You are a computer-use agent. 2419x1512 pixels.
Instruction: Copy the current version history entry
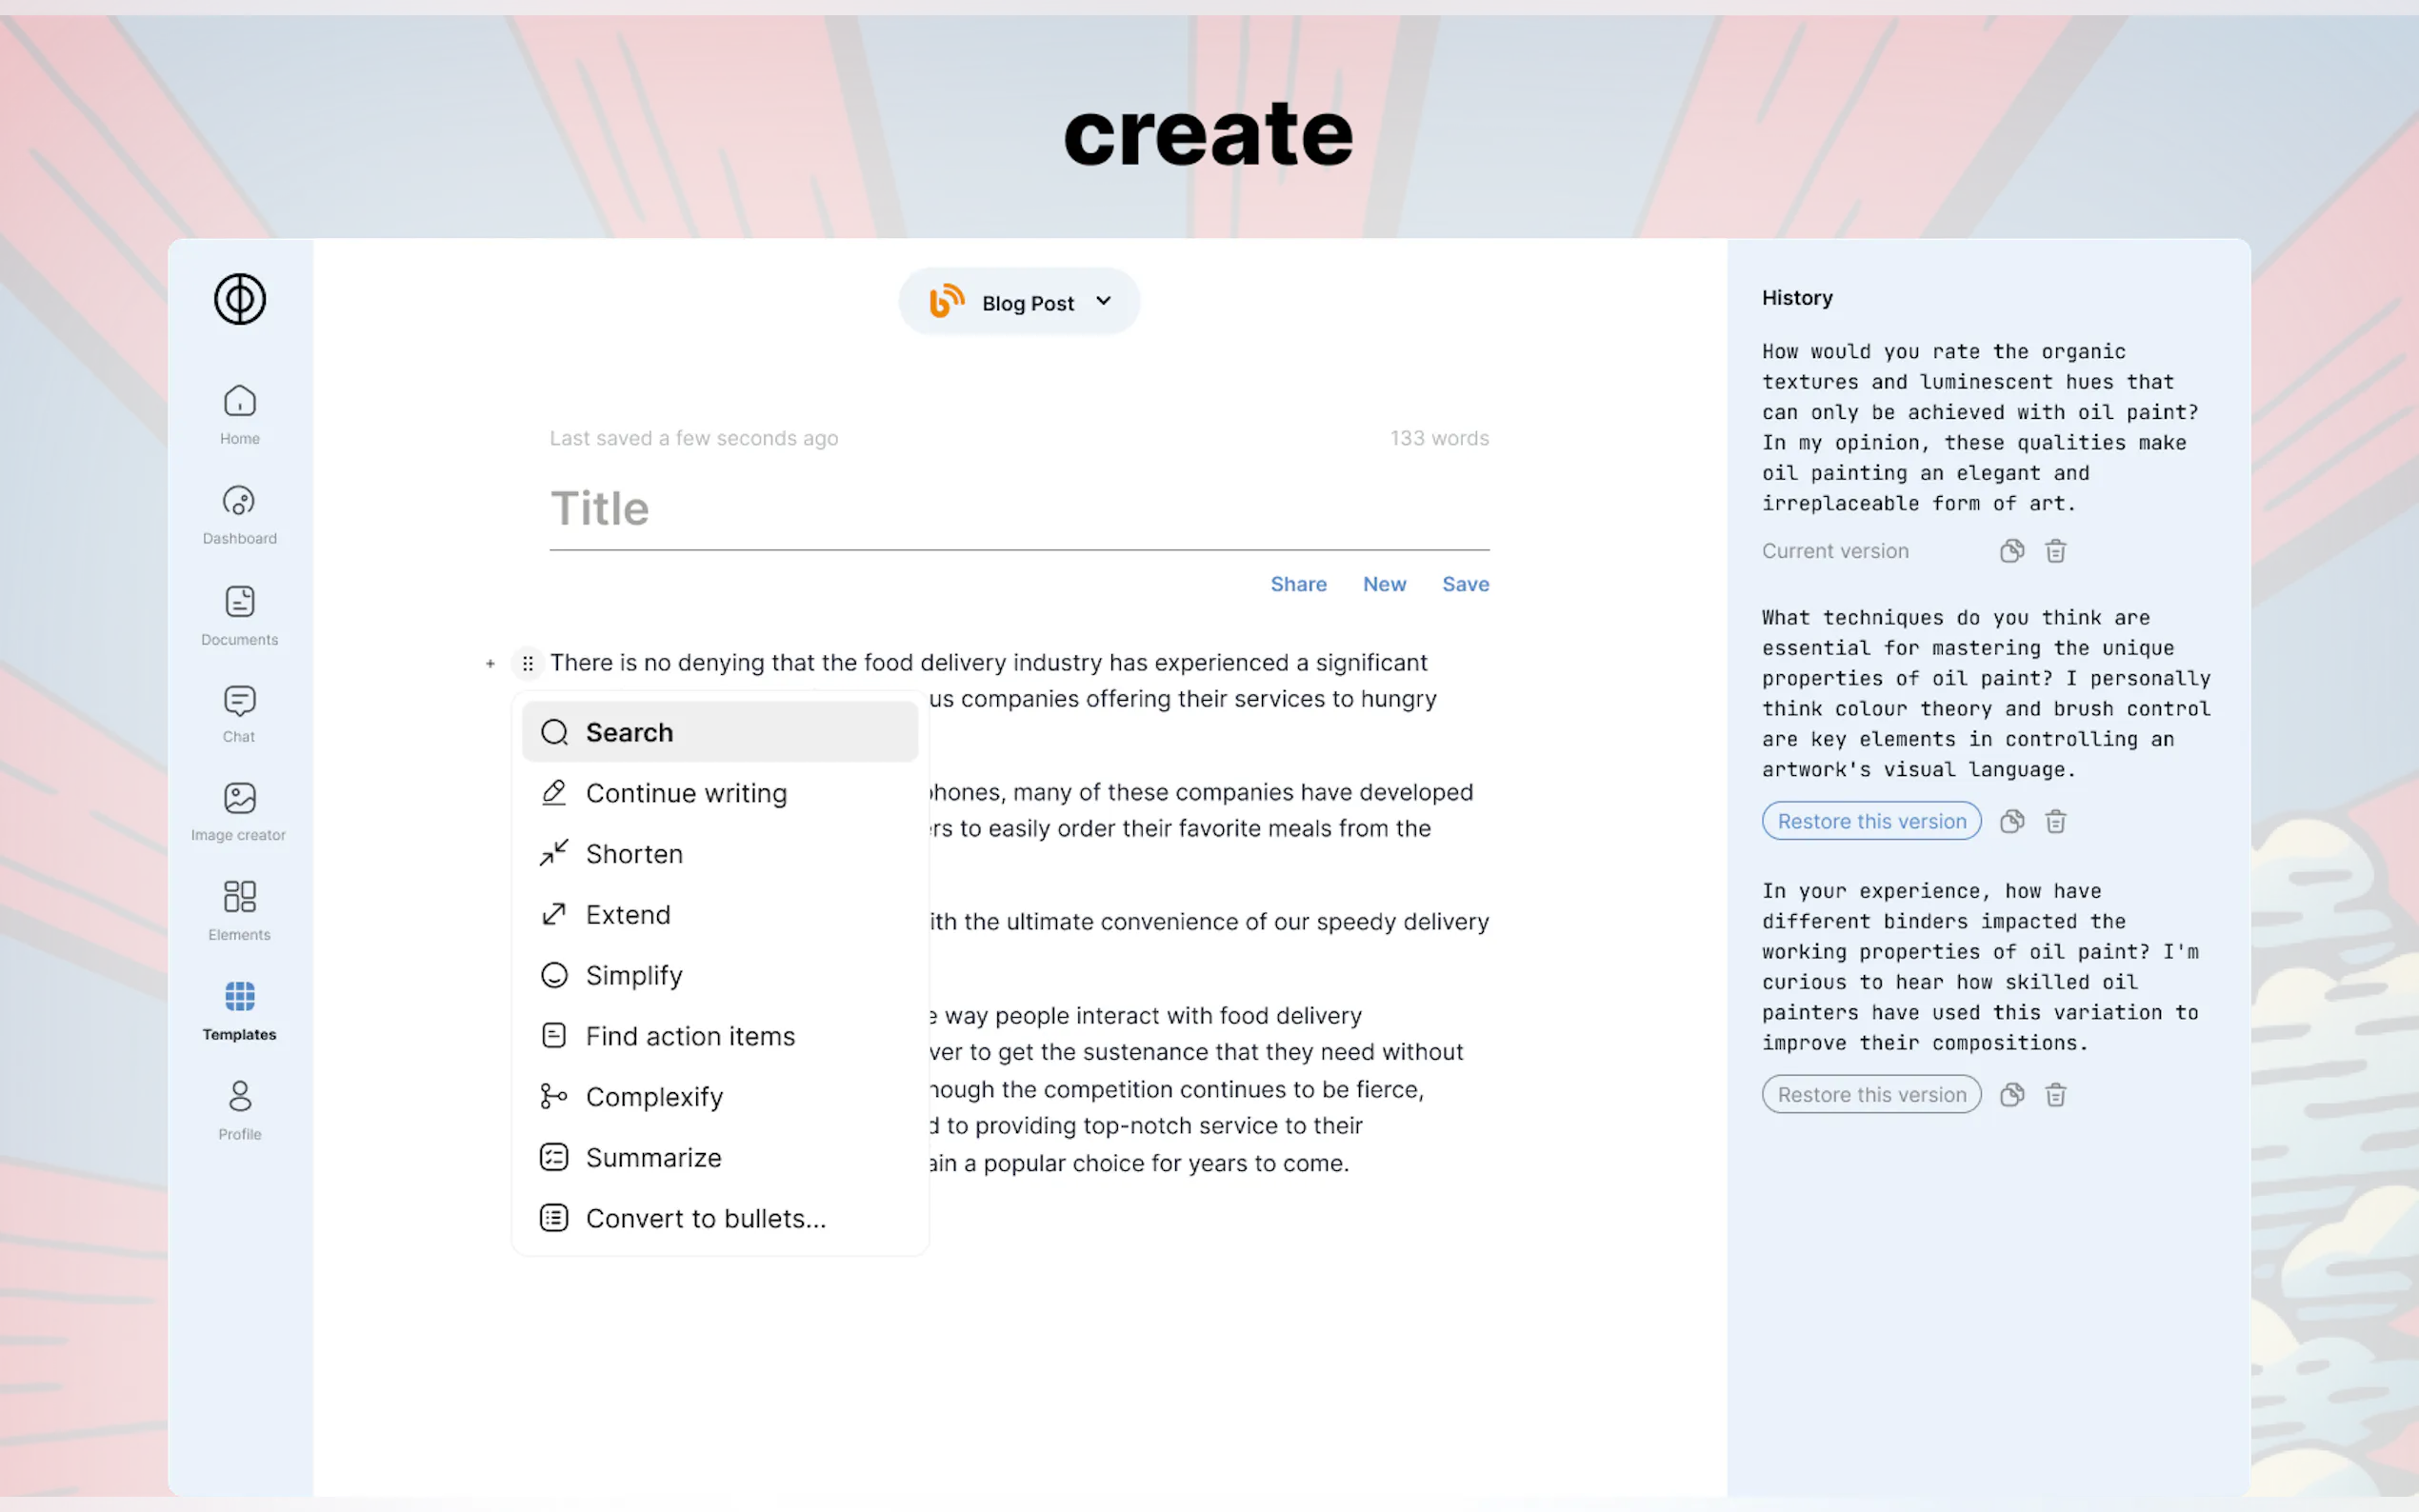2011,551
